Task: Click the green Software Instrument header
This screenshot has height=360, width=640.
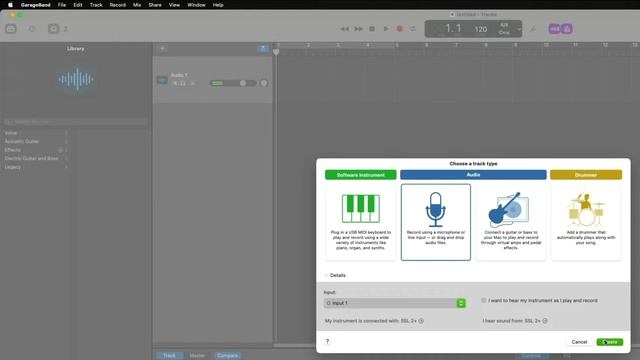Action: click(x=360, y=175)
